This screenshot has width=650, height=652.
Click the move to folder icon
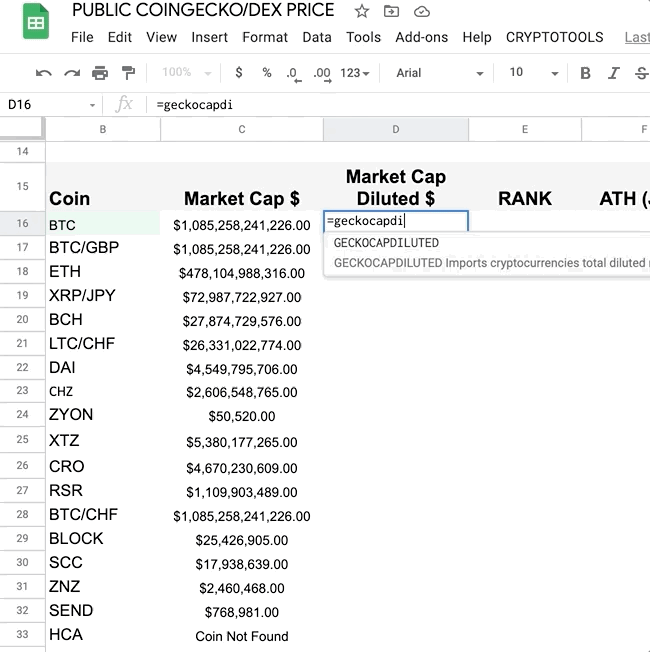tap(391, 11)
